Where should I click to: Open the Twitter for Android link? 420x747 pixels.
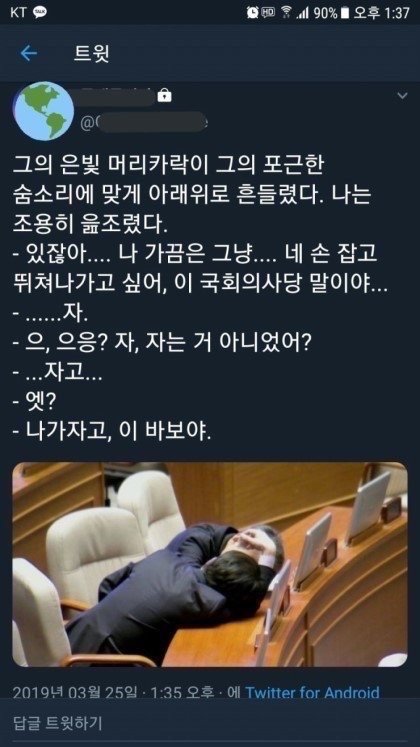point(312,692)
